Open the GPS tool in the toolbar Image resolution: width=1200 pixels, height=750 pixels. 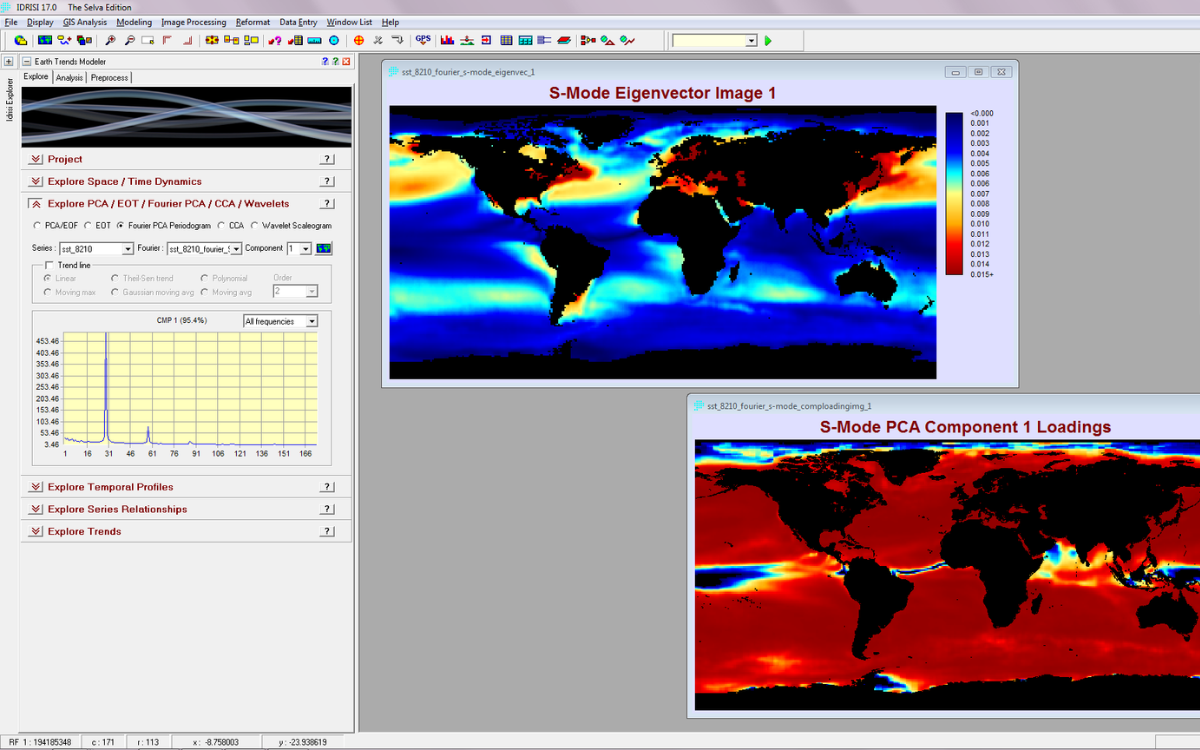[423, 40]
